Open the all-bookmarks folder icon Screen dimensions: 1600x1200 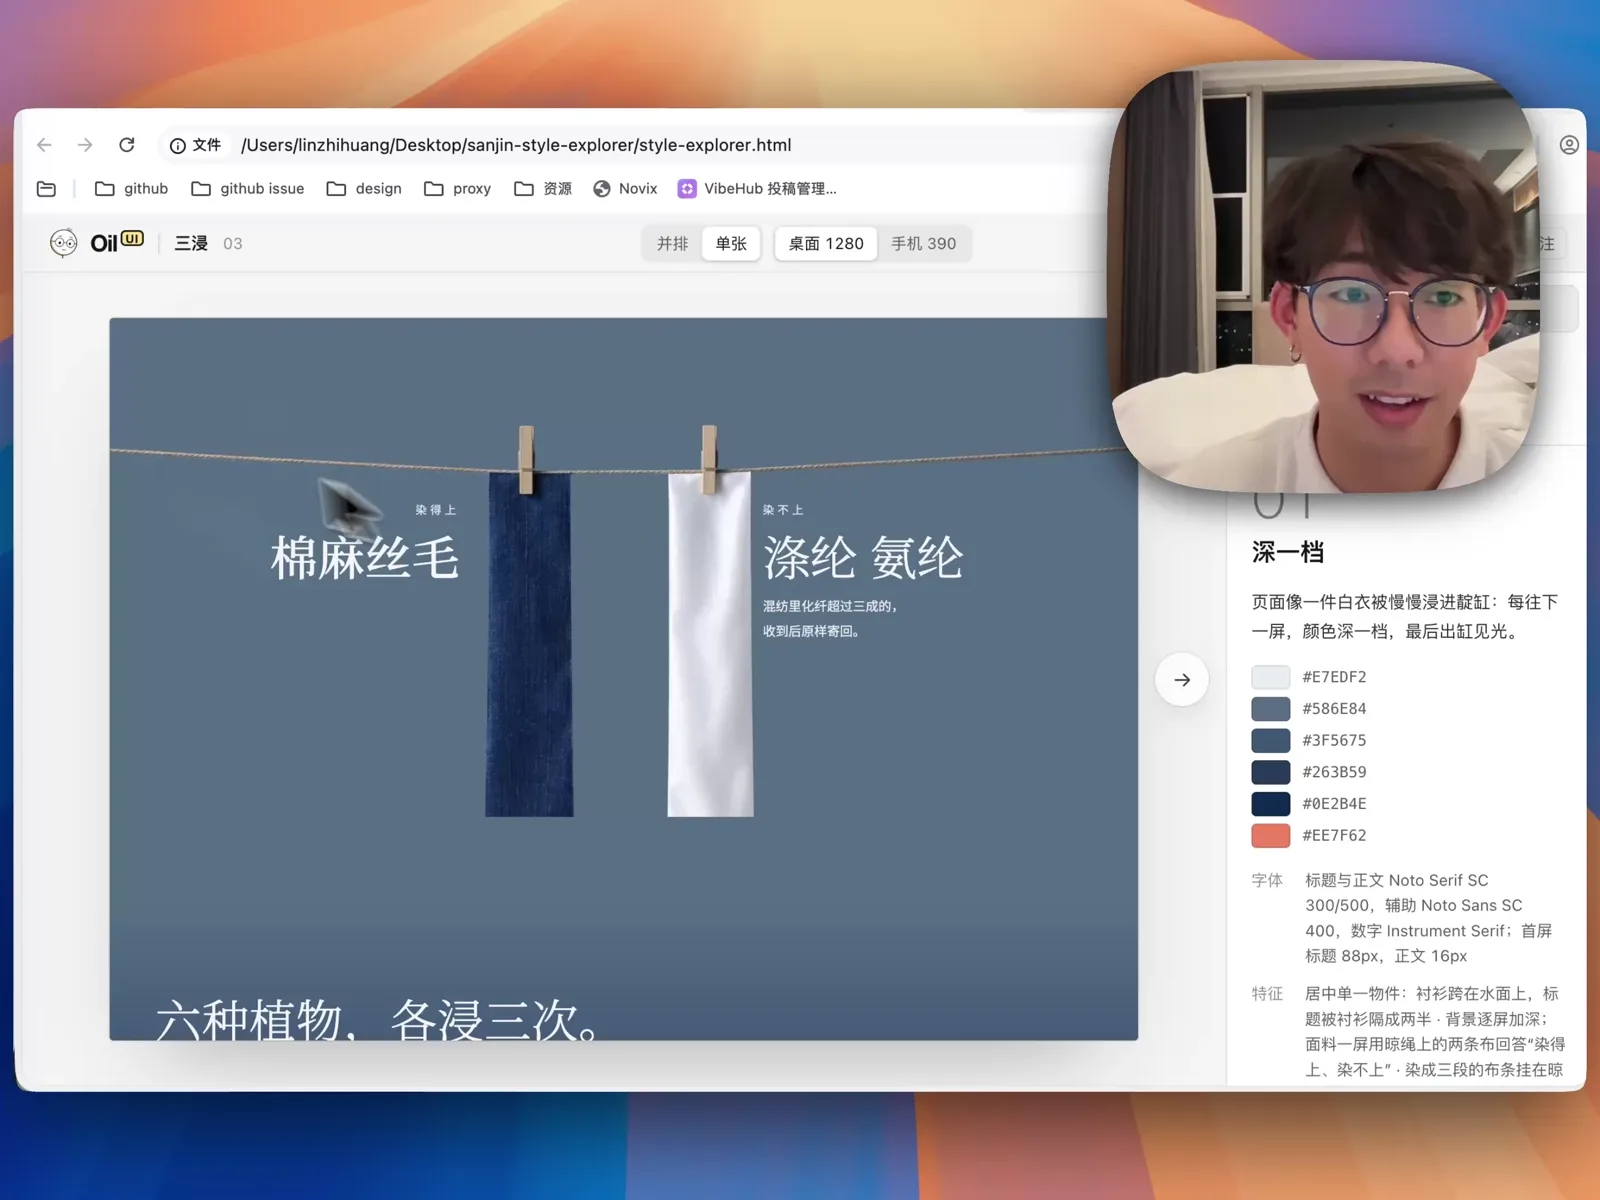tap(46, 189)
